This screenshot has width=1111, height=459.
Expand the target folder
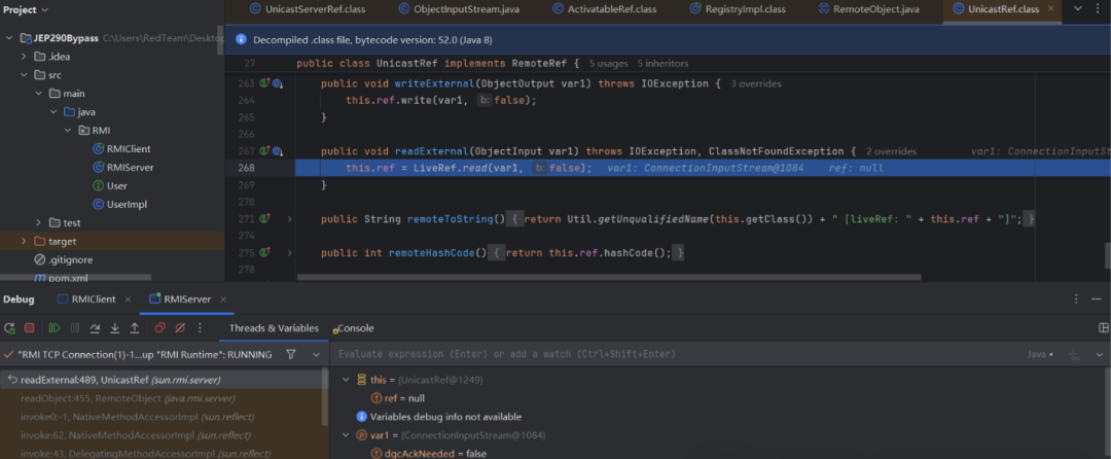click(23, 242)
